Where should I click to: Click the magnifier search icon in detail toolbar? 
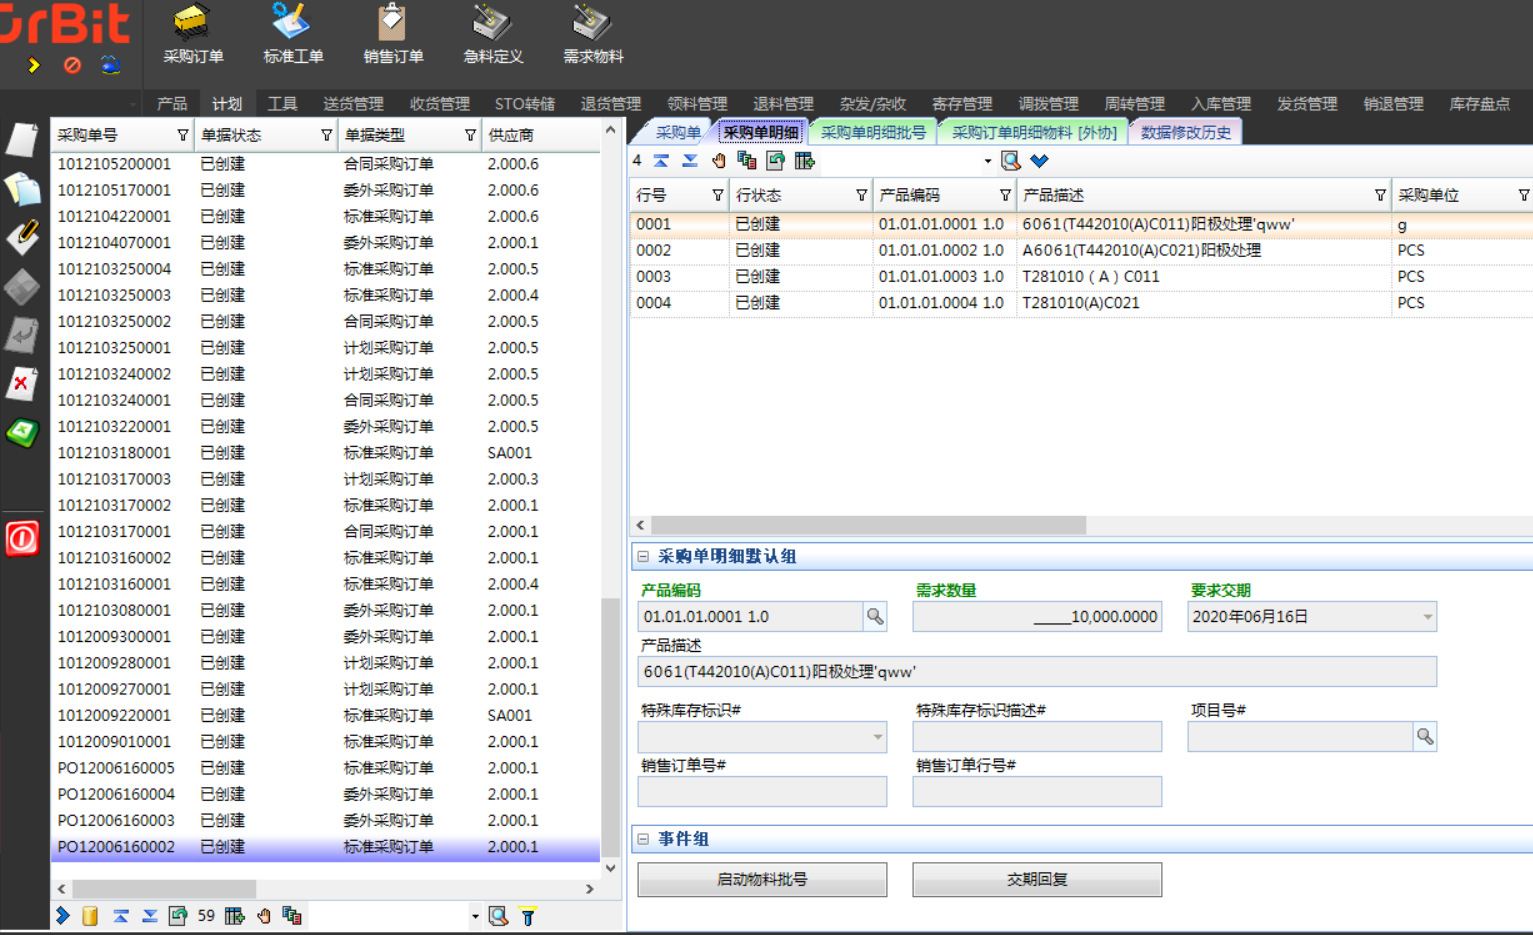(x=1010, y=161)
